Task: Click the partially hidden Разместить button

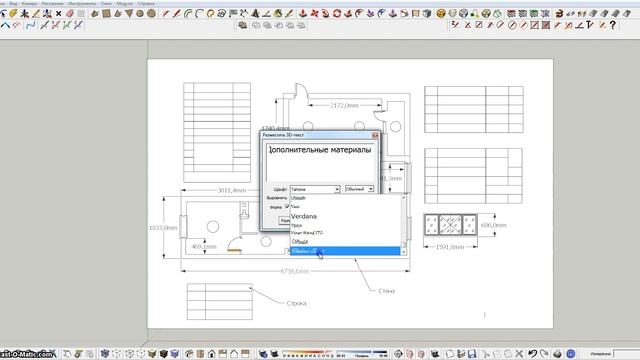Action: point(284,220)
